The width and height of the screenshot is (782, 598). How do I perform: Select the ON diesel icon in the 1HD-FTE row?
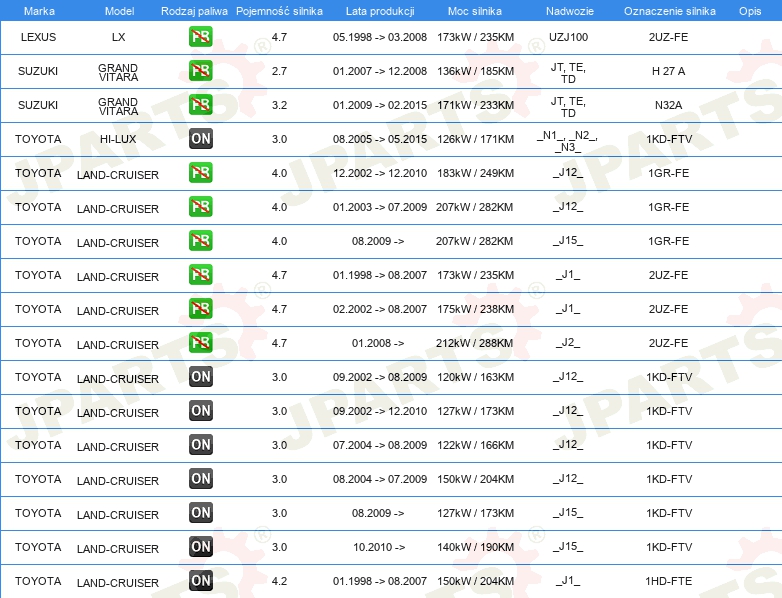pos(200,581)
